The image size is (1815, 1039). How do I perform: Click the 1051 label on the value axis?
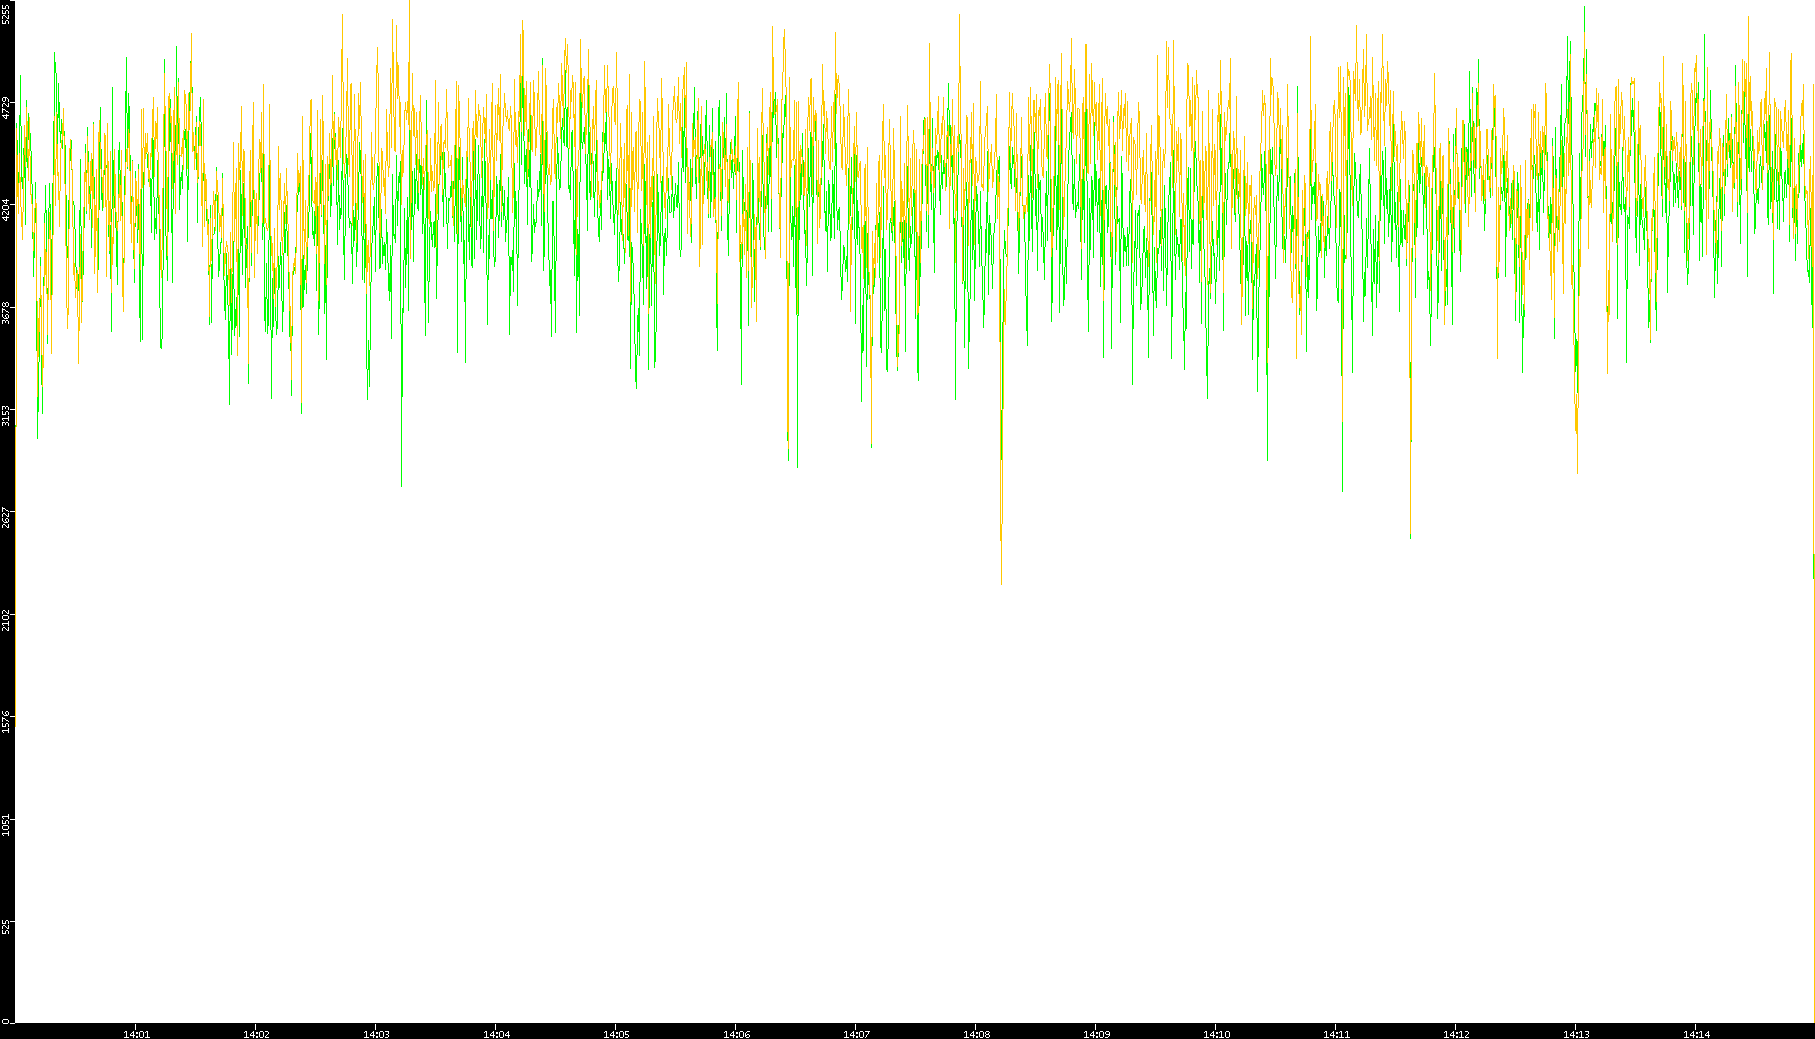click(x=7, y=825)
